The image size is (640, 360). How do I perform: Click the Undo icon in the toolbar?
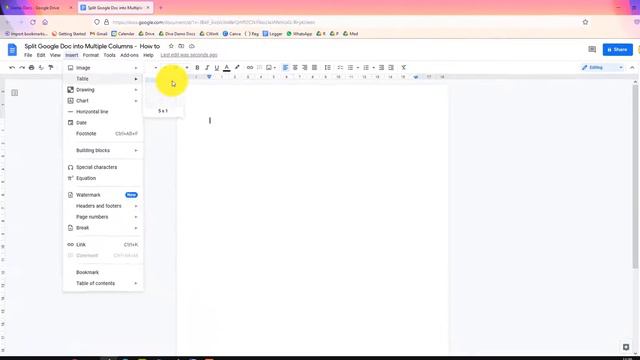[12, 67]
